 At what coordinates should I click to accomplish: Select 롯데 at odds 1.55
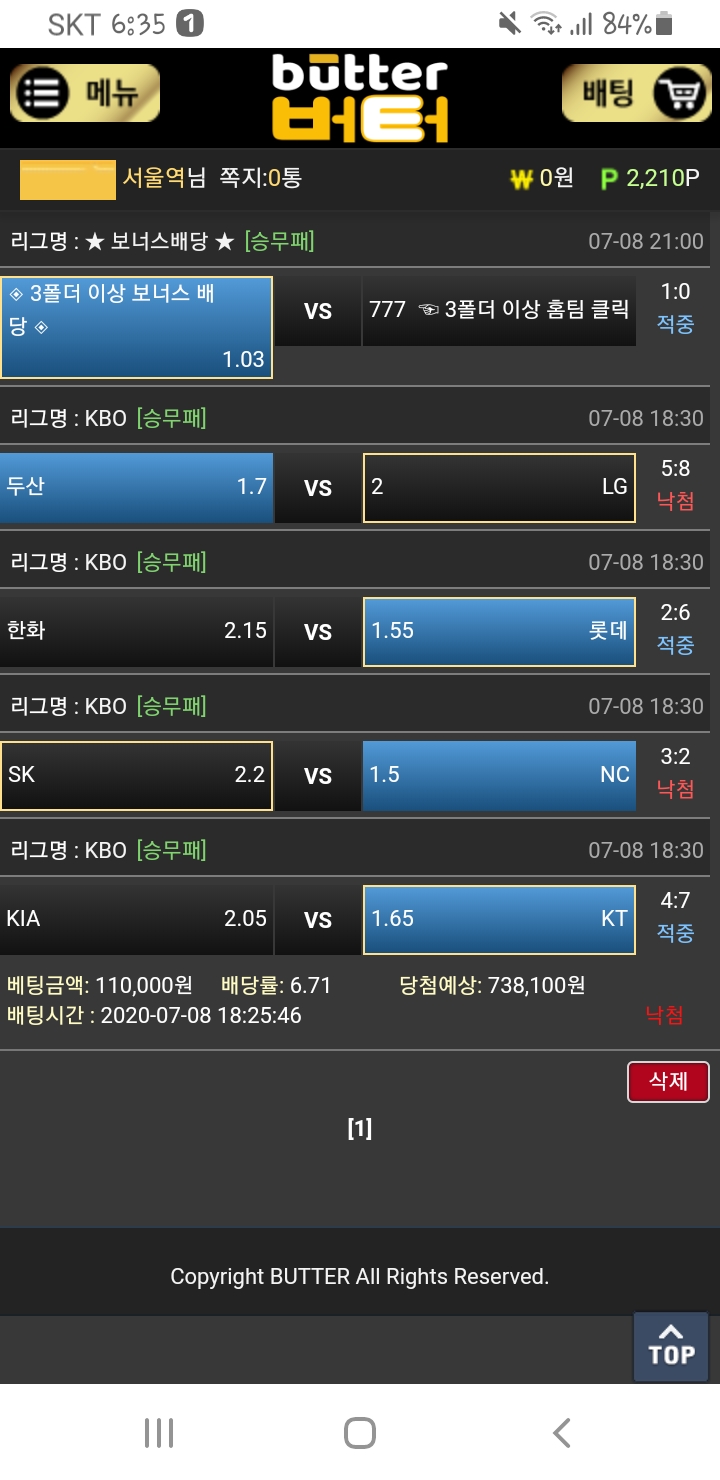[x=499, y=631]
